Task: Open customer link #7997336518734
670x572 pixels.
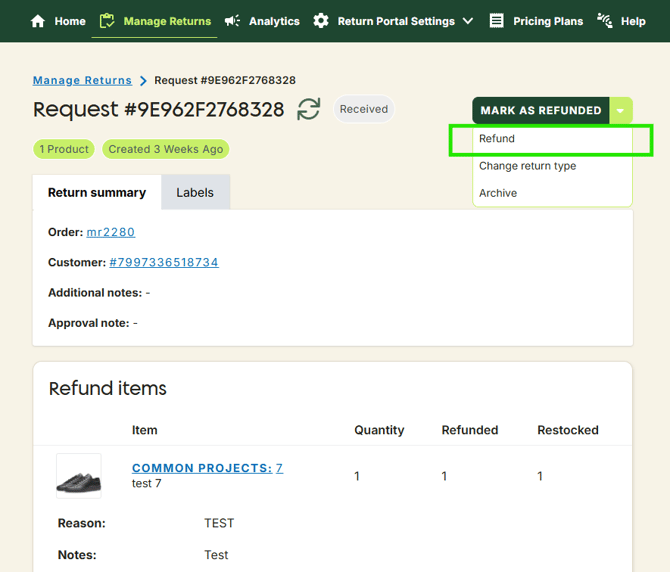Action: (x=164, y=262)
